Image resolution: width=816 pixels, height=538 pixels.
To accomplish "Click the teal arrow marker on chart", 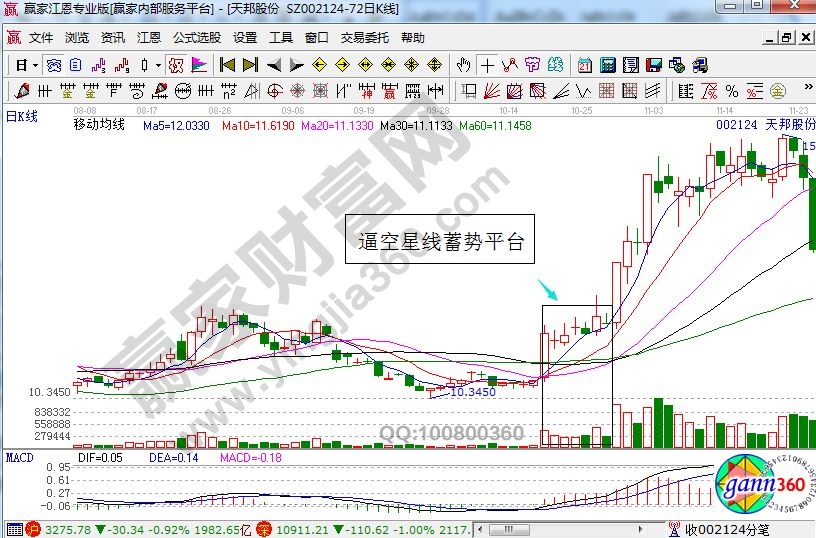I will [548, 290].
